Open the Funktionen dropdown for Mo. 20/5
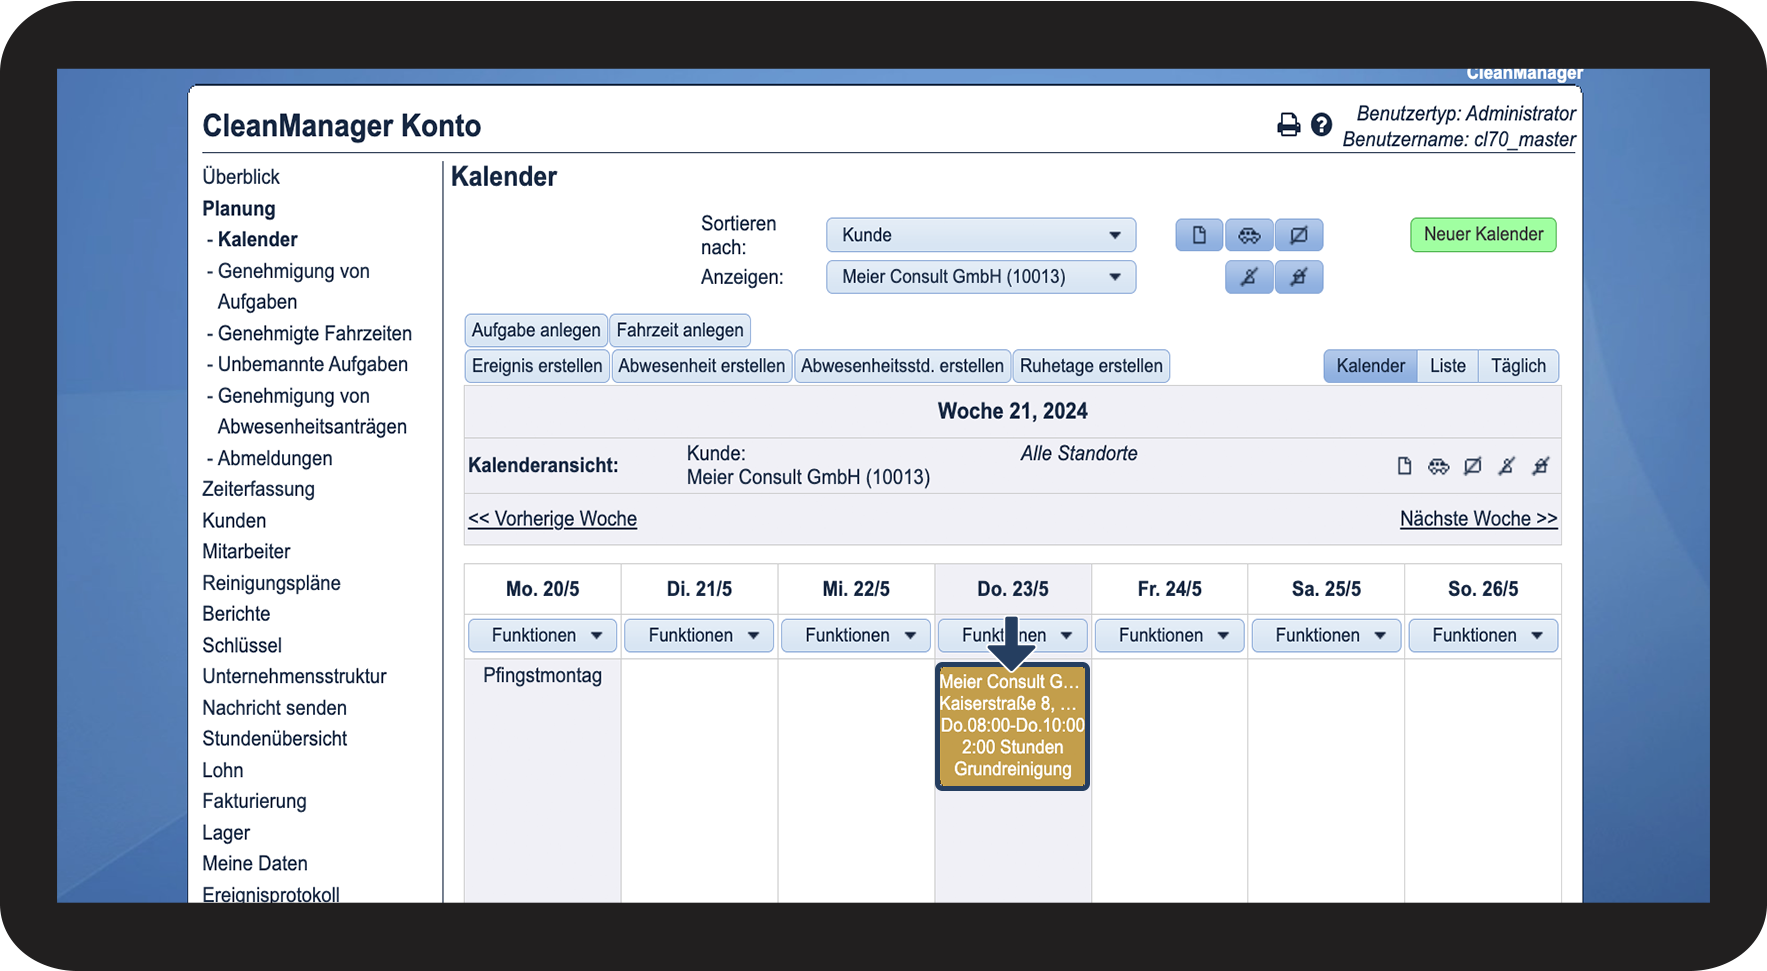 [542, 635]
